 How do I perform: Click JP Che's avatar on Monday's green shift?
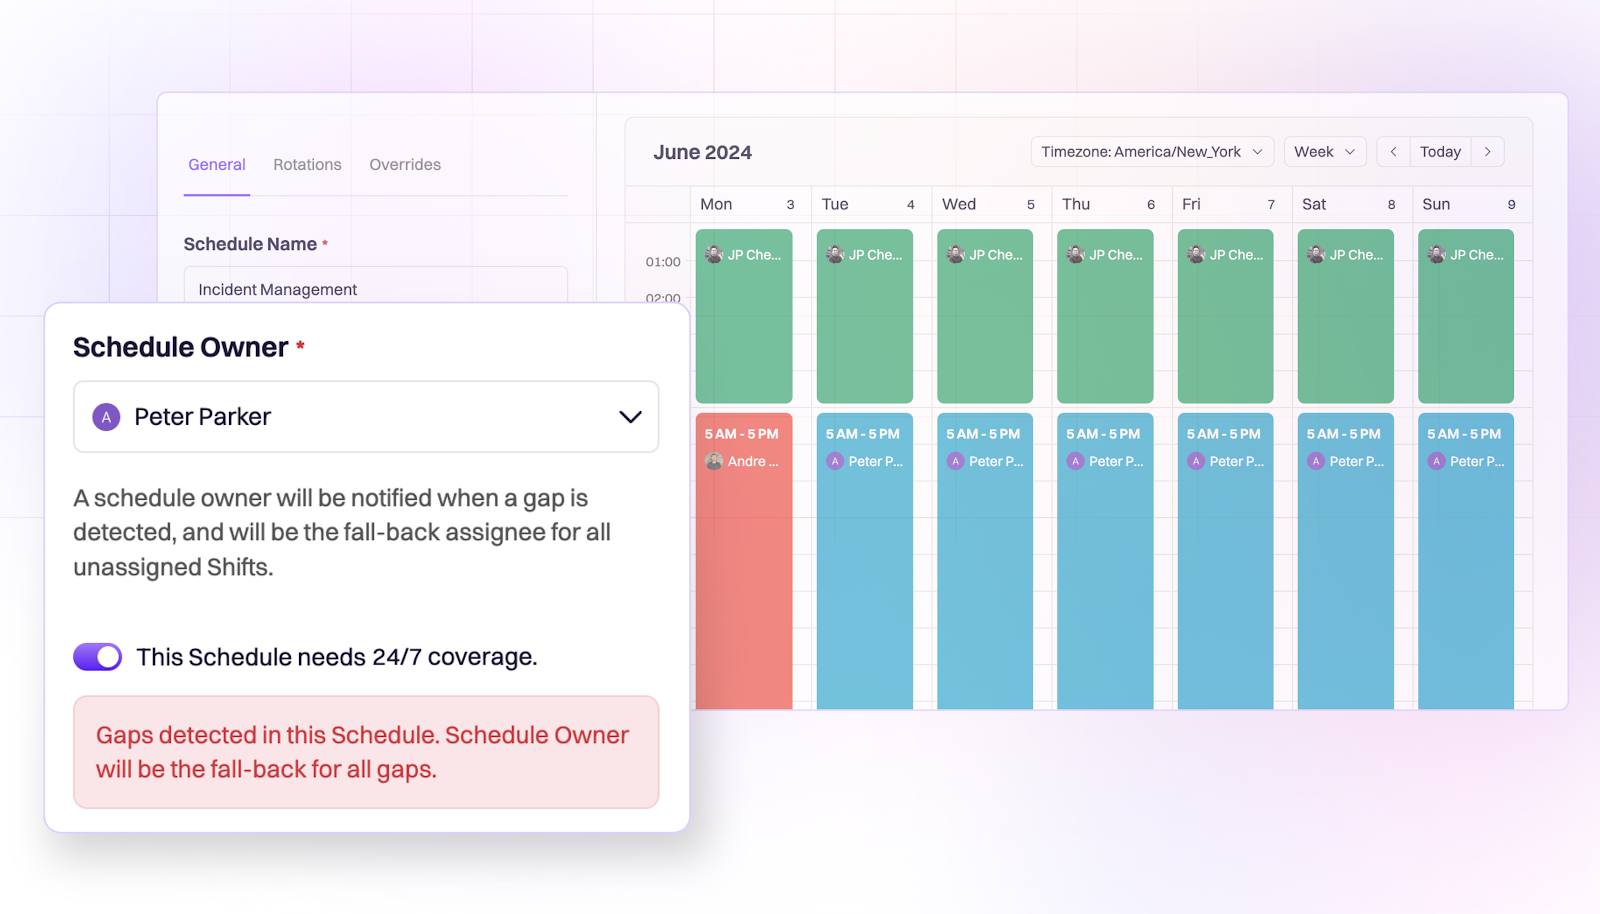tap(714, 254)
